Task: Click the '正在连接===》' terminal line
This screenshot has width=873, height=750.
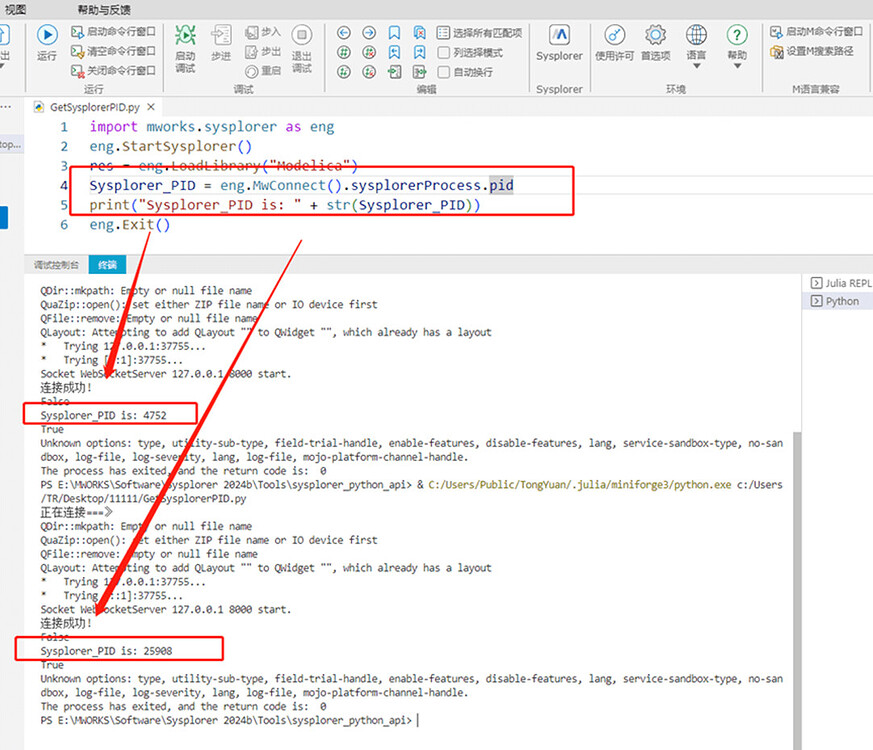Action: 76,512
